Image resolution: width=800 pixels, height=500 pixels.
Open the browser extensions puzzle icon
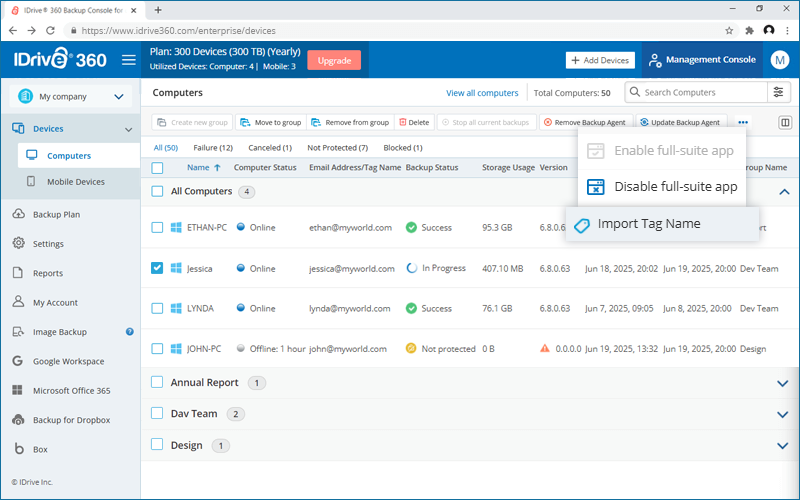pyautogui.click(x=749, y=31)
